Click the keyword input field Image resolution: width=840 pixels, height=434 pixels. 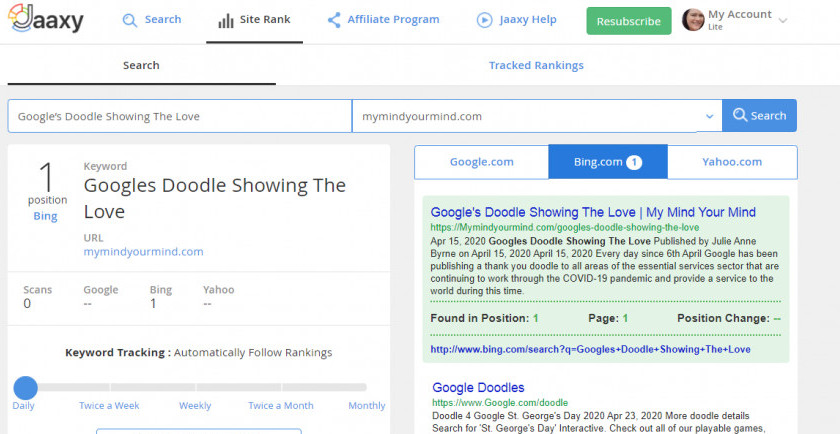tap(179, 116)
